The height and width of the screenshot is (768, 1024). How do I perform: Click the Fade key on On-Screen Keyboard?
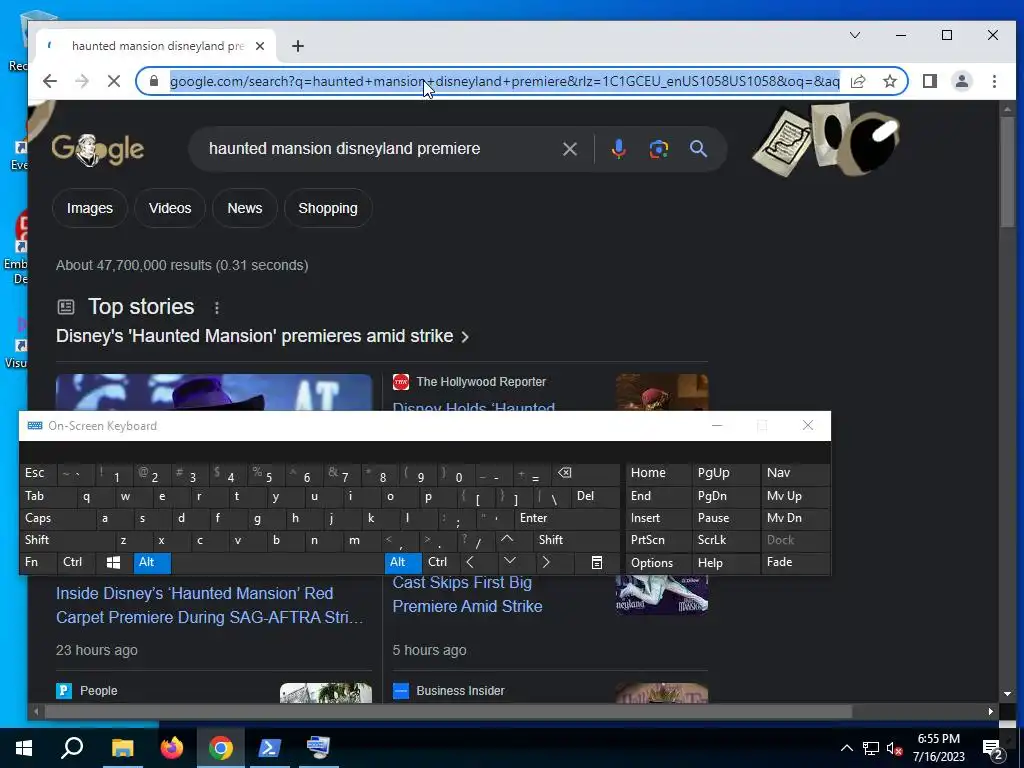(795, 562)
